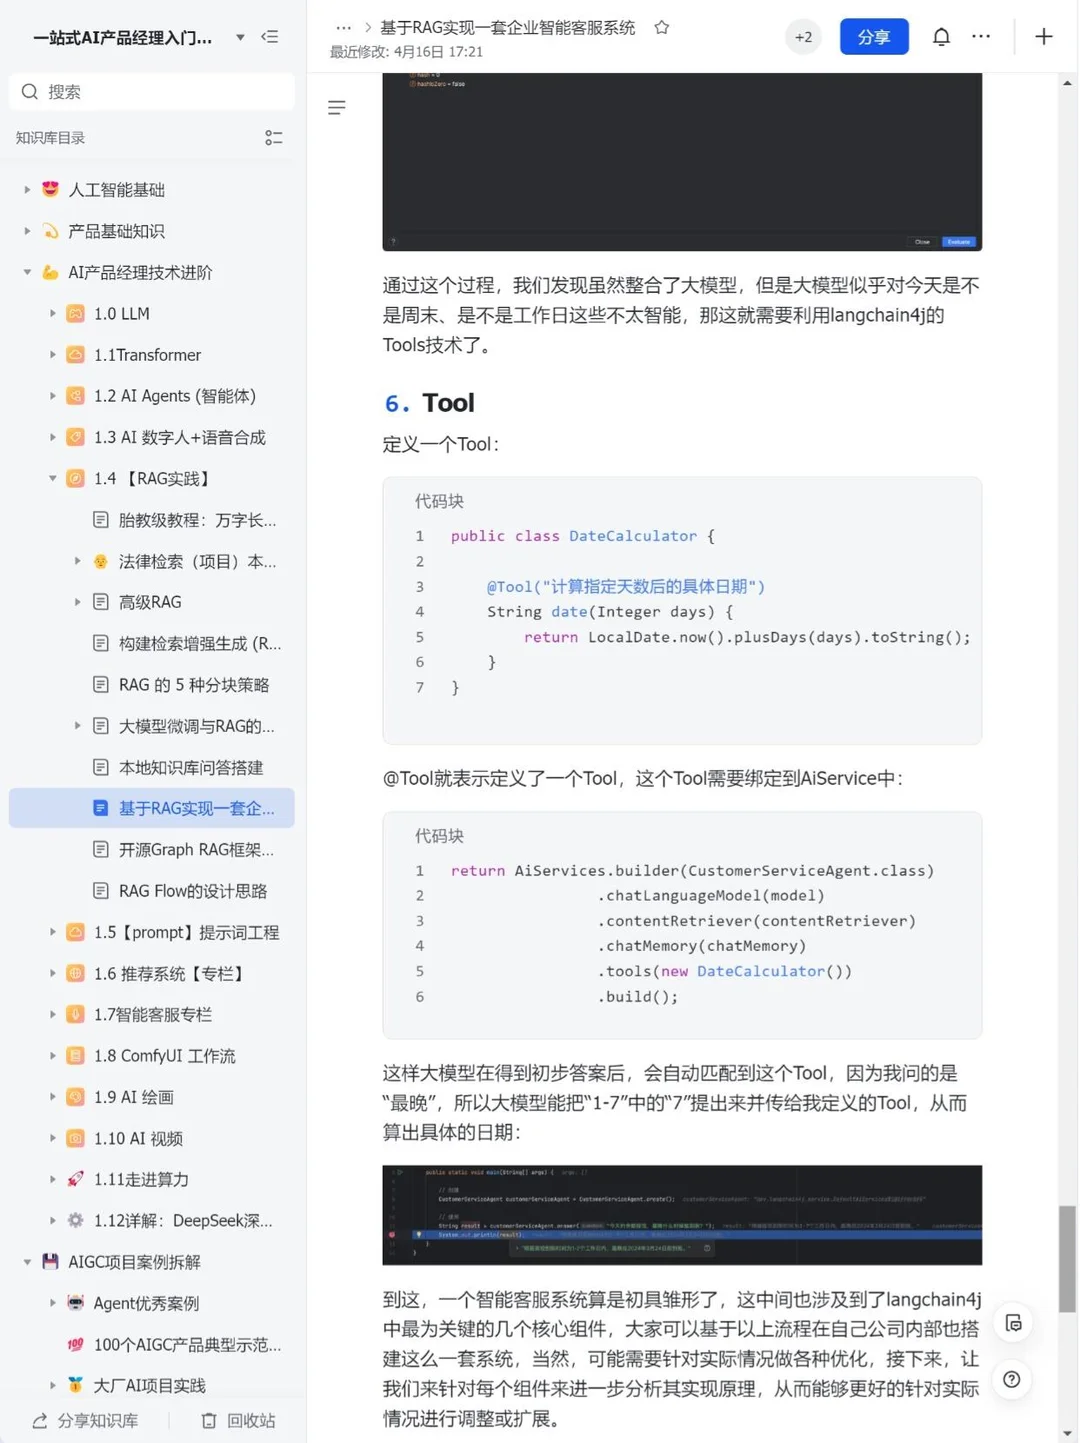Click the 1.5【prompt】提示词工程 folder icon
The image size is (1080, 1443).
click(75, 932)
